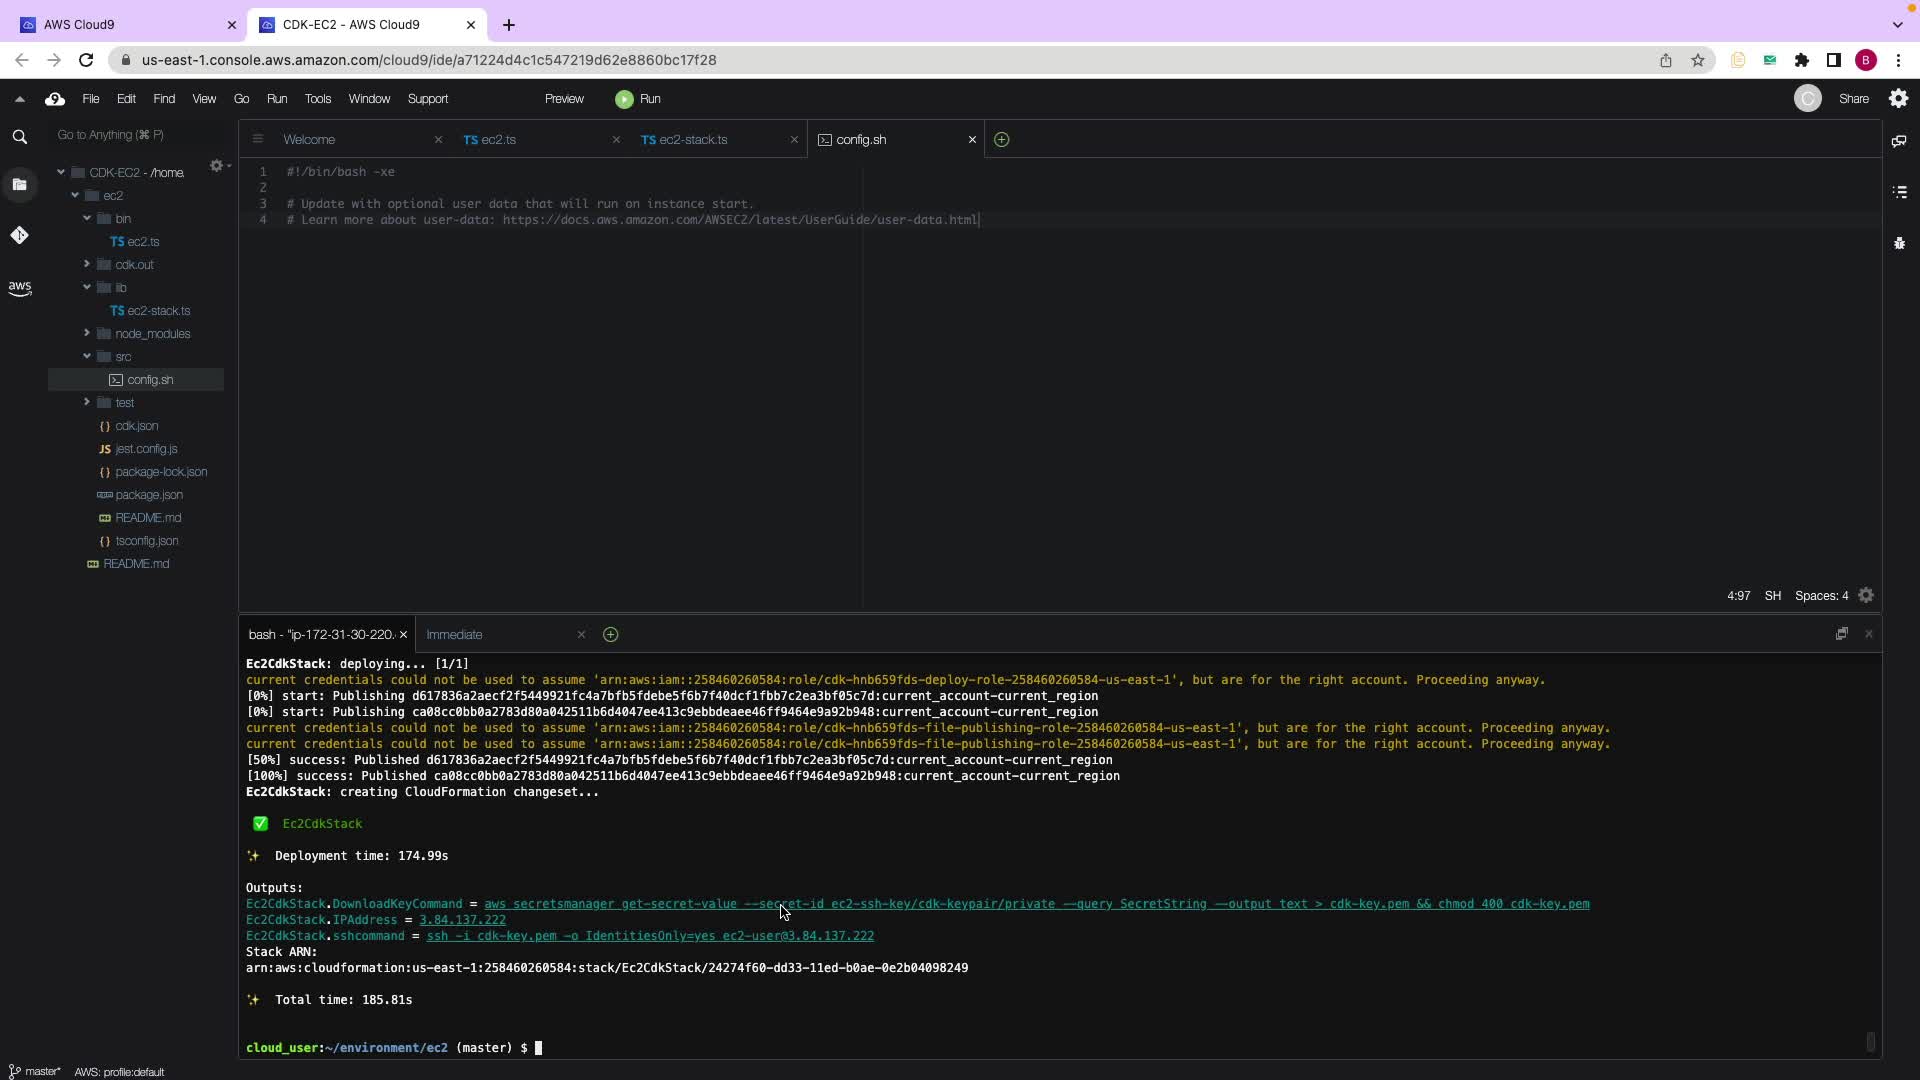Image resolution: width=1920 pixels, height=1080 pixels.
Task: Add new editor tab with plus
Action: tap(1001, 140)
